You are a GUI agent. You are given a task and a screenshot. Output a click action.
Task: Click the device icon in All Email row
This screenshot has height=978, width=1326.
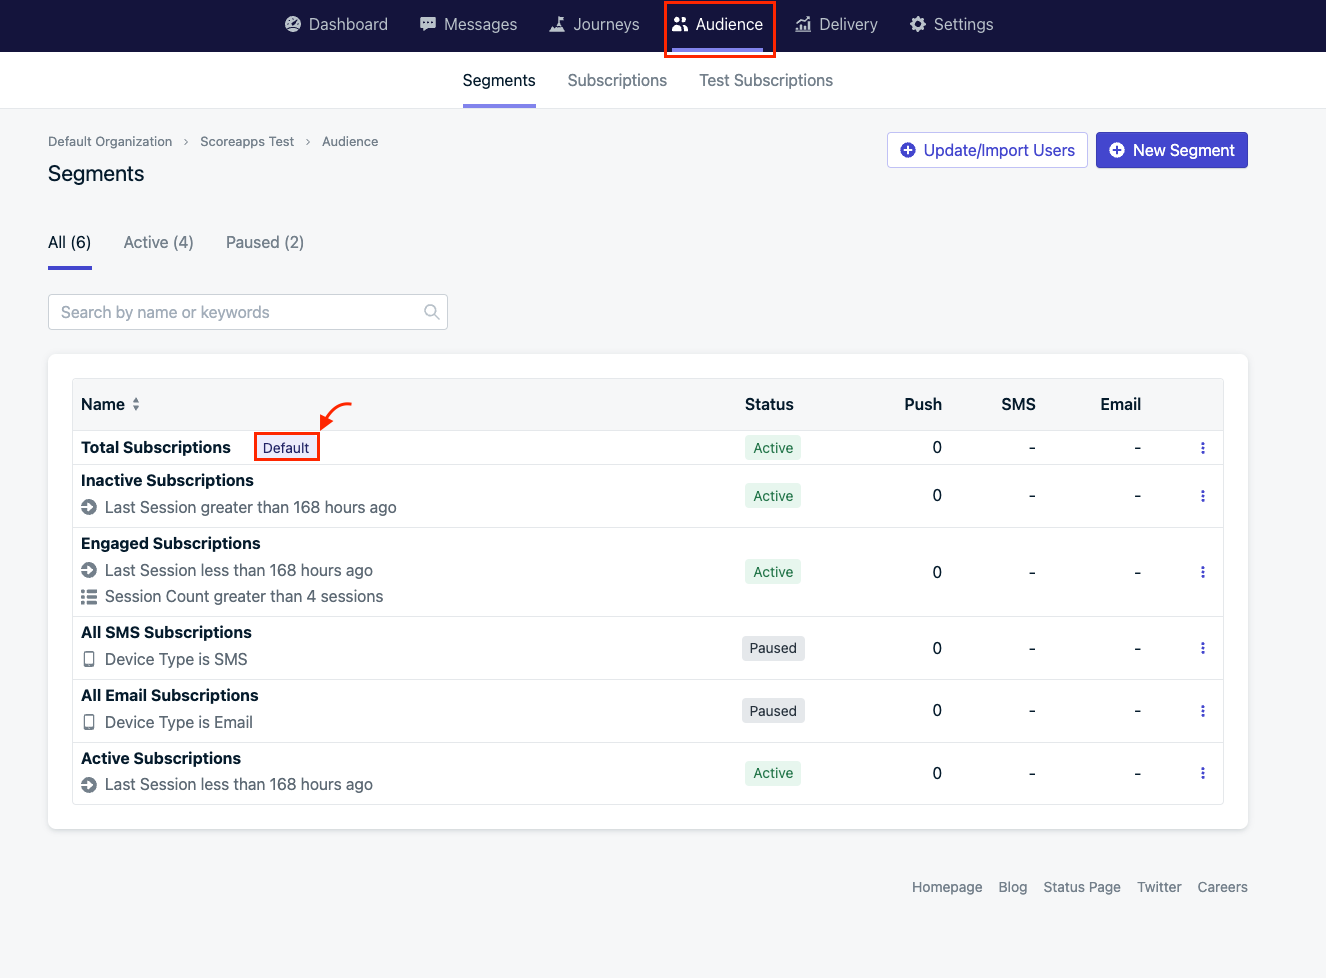tap(89, 722)
